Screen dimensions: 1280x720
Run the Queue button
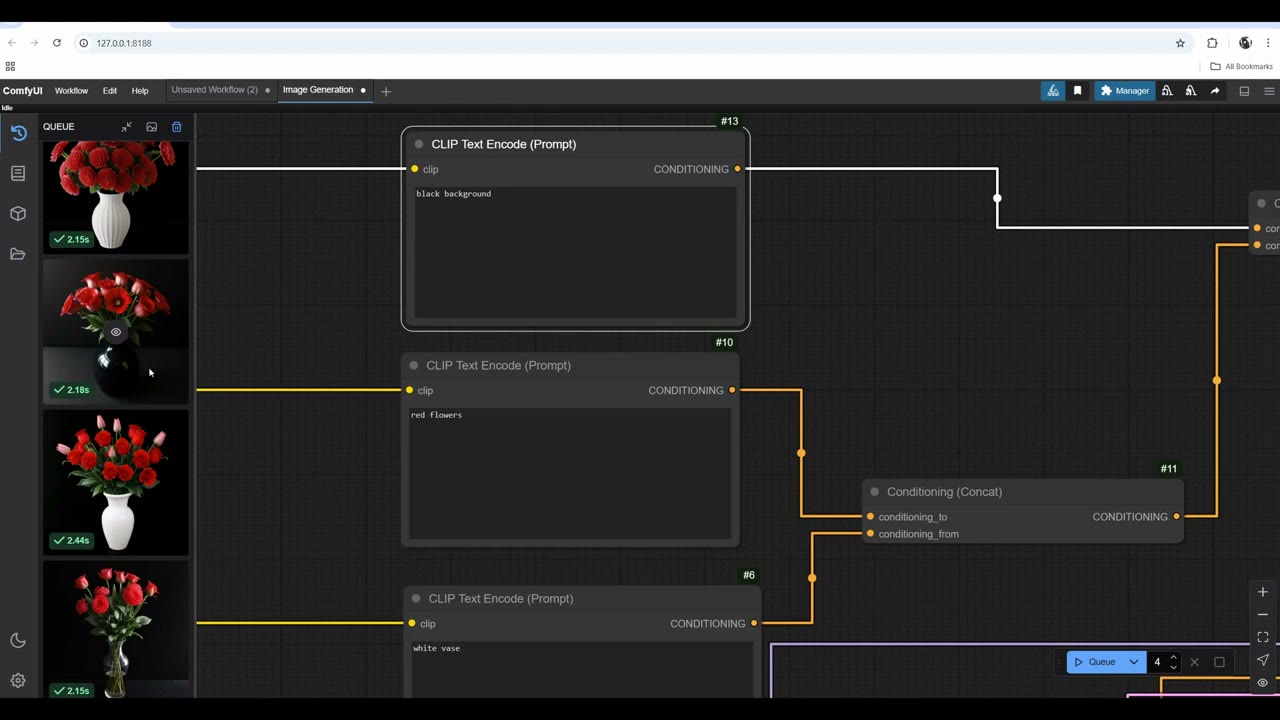pos(1095,662)
